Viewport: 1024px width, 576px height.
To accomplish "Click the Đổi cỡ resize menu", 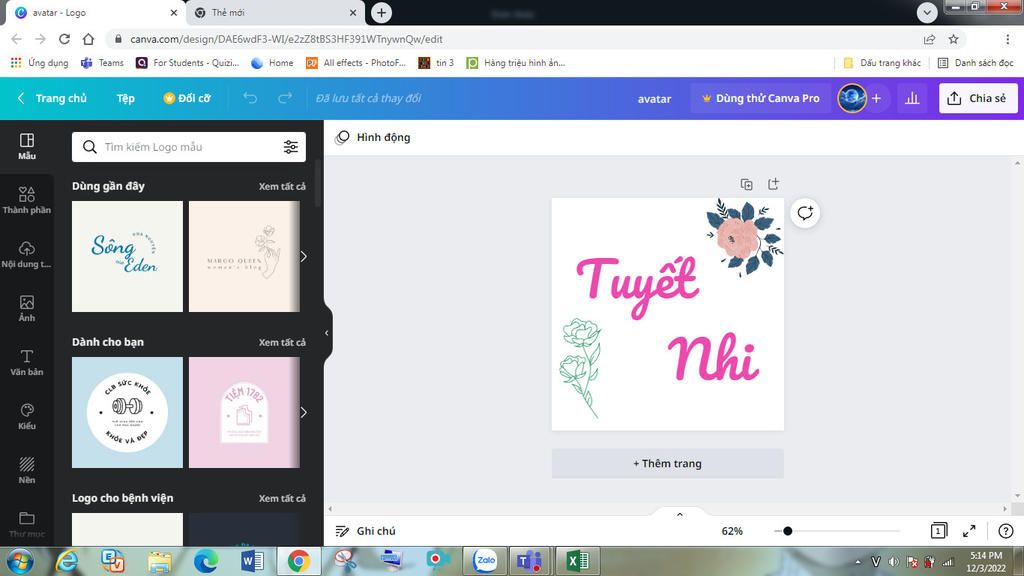I will 187,98.
